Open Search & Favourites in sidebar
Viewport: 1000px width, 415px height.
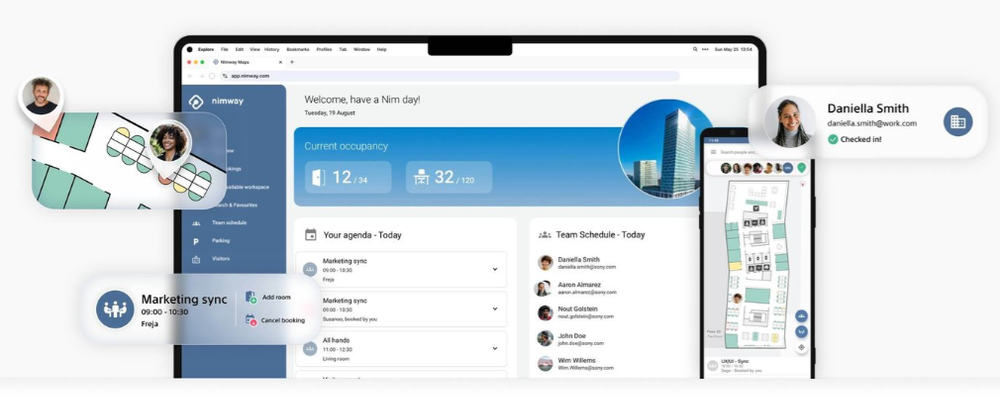coord(236,205)
